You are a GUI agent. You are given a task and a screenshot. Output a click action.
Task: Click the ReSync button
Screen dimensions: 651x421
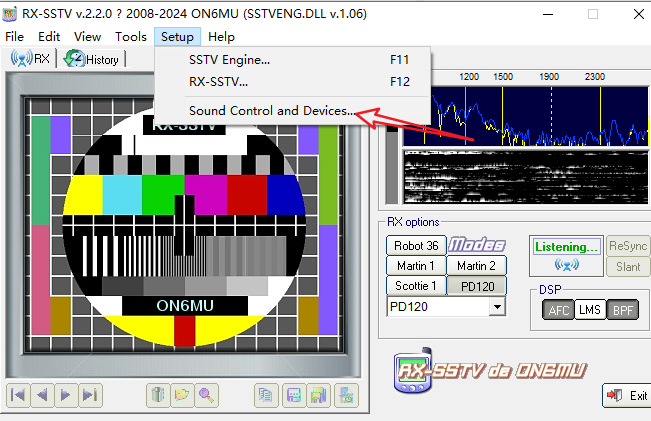(628, 246)
